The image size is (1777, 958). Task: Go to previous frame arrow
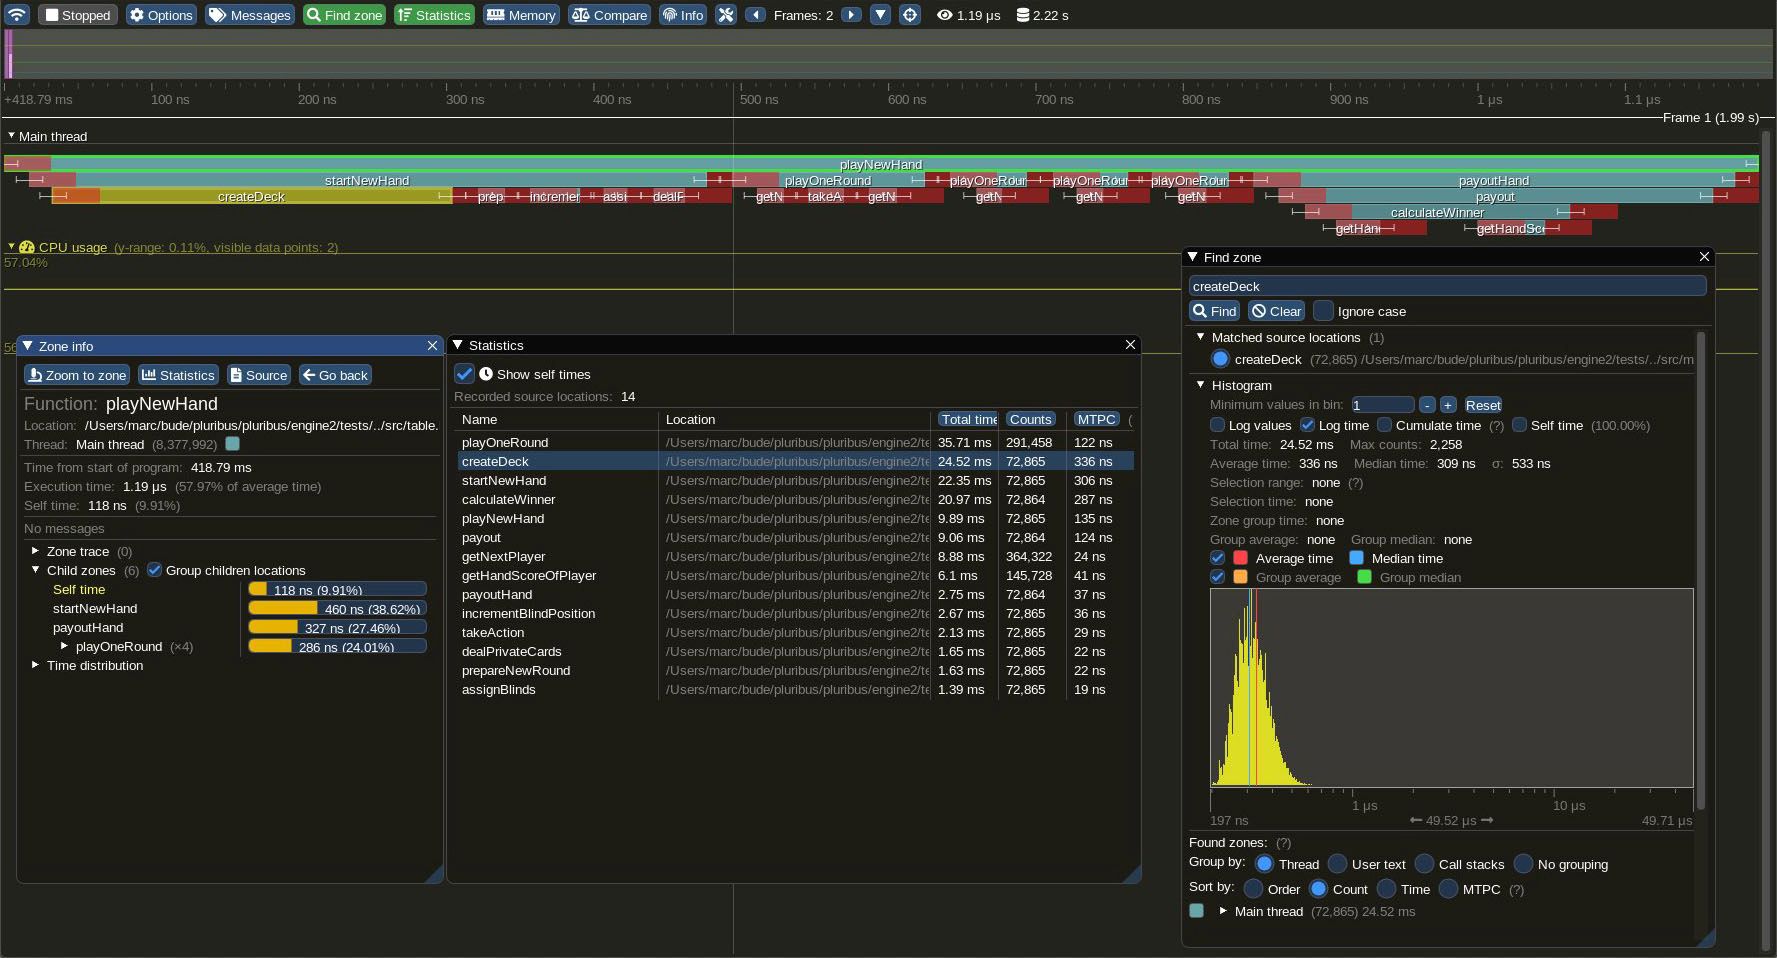pyautogui.click(x=756, y=15)
